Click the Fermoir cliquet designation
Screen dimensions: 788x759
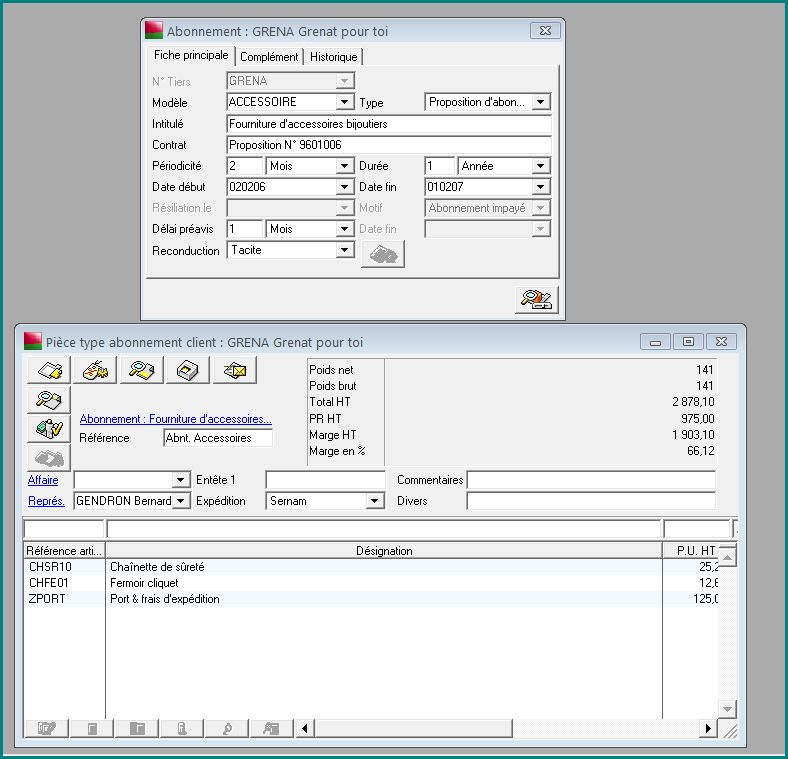click(144, 583)
